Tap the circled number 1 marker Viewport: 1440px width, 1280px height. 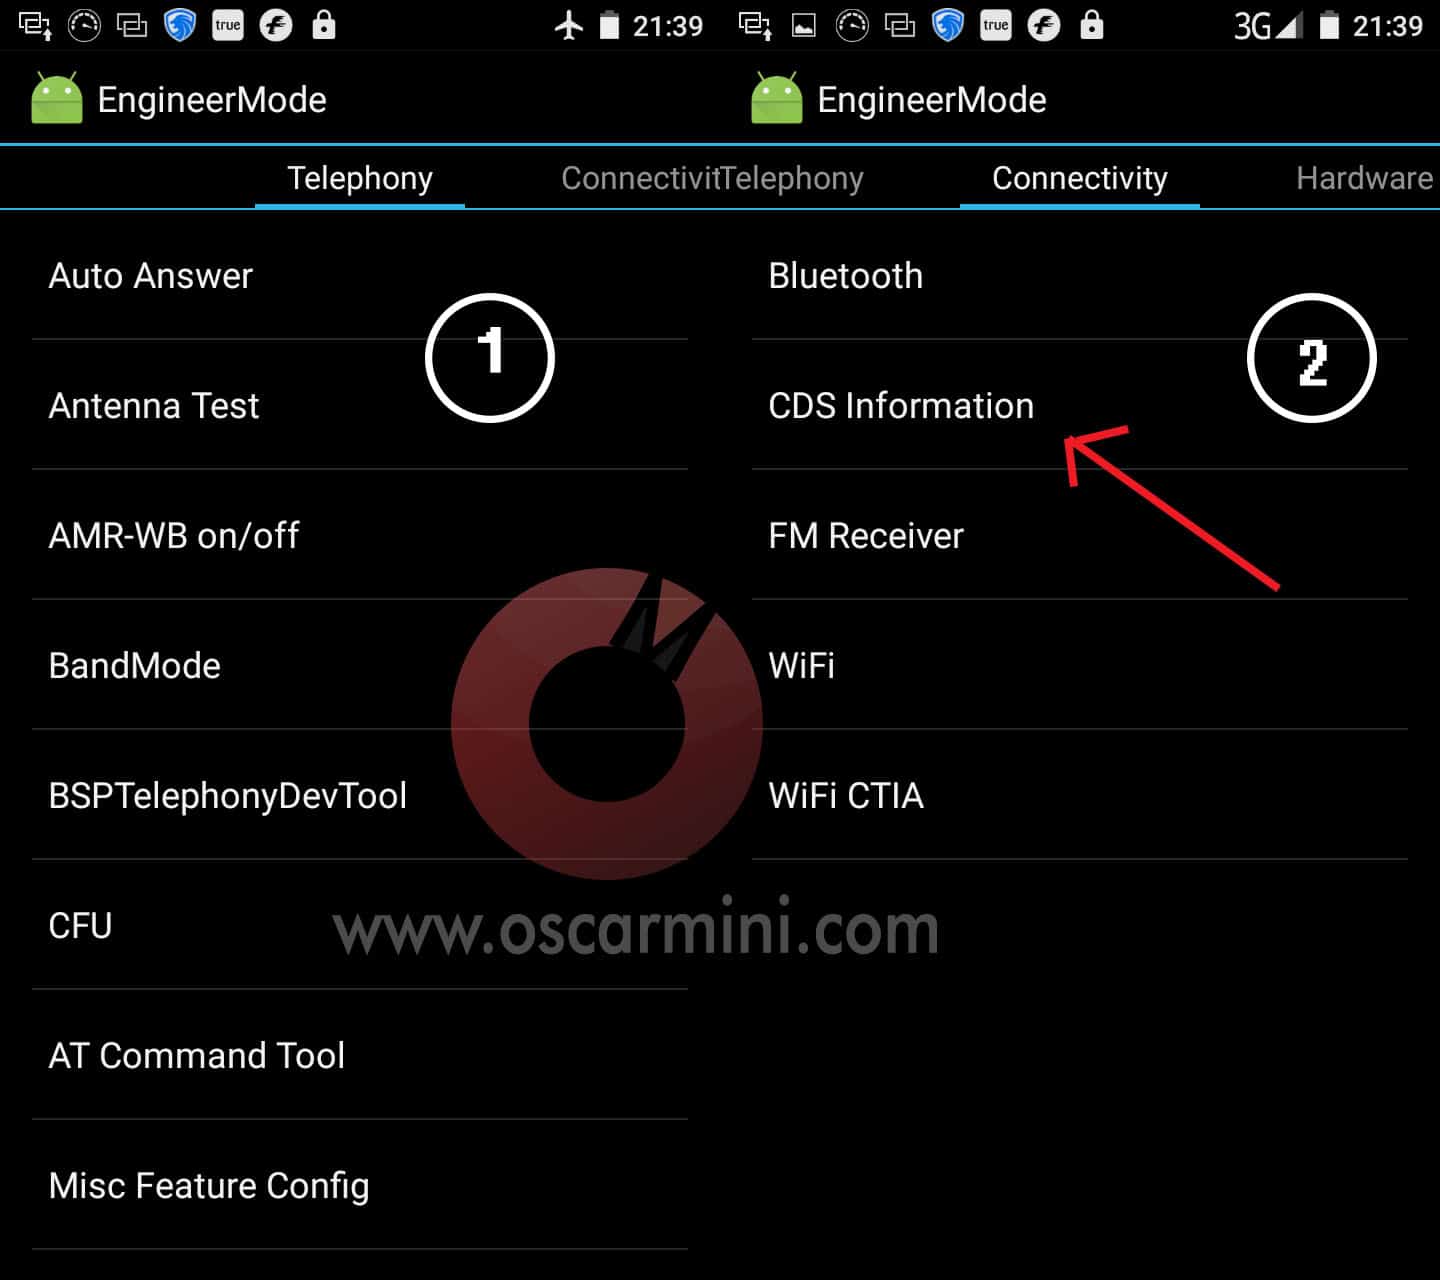[490, 358]
